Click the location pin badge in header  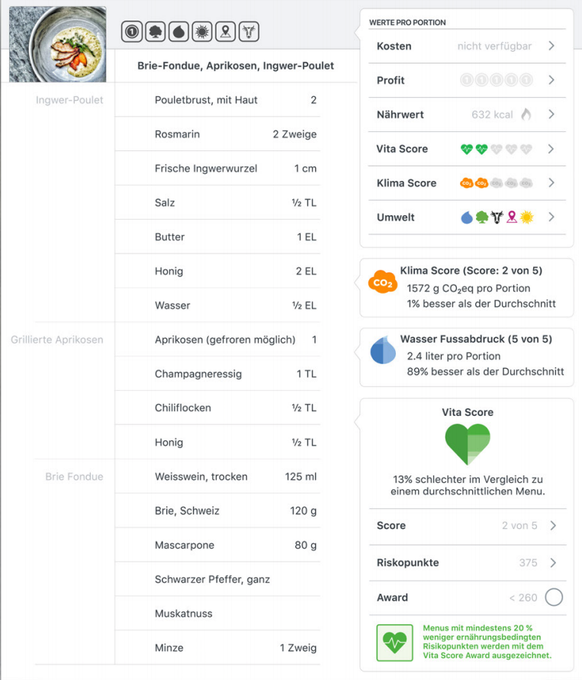[226, 32]
